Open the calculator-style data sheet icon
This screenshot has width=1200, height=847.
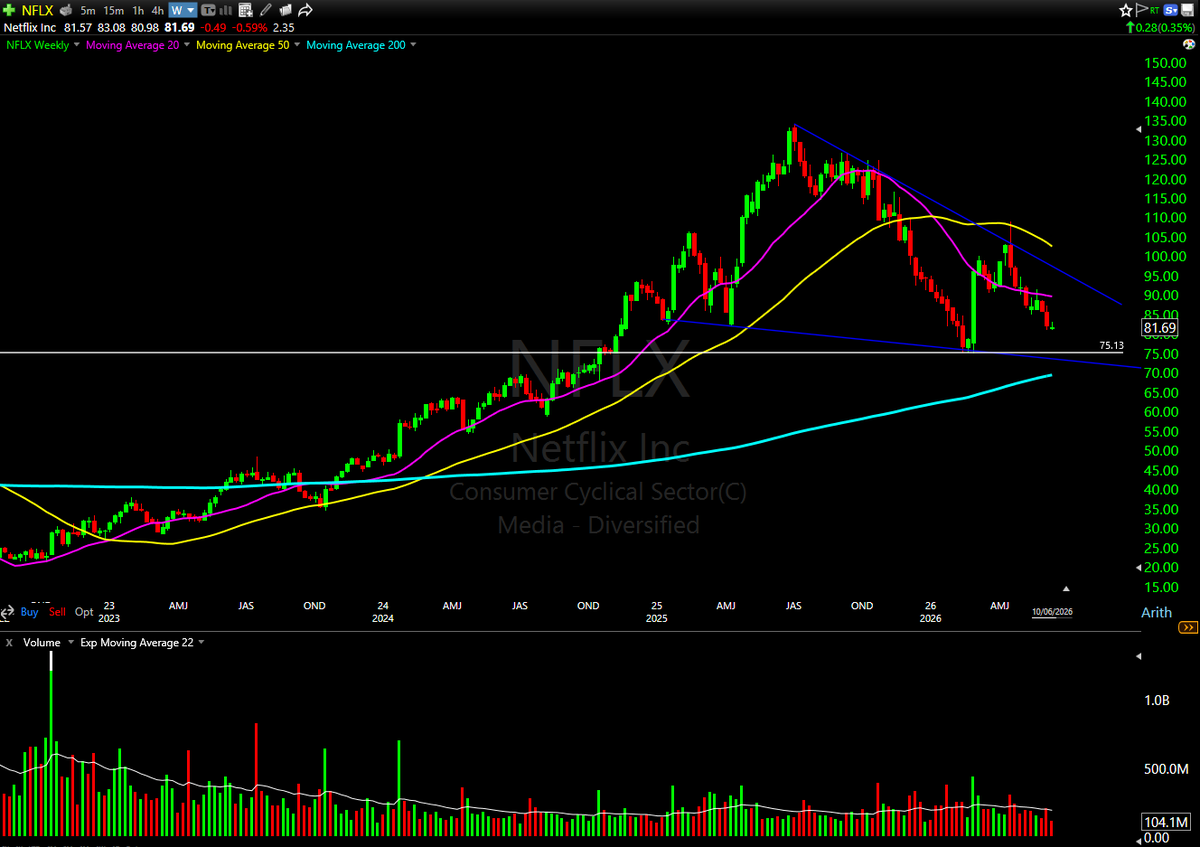(x=246, y=10)
